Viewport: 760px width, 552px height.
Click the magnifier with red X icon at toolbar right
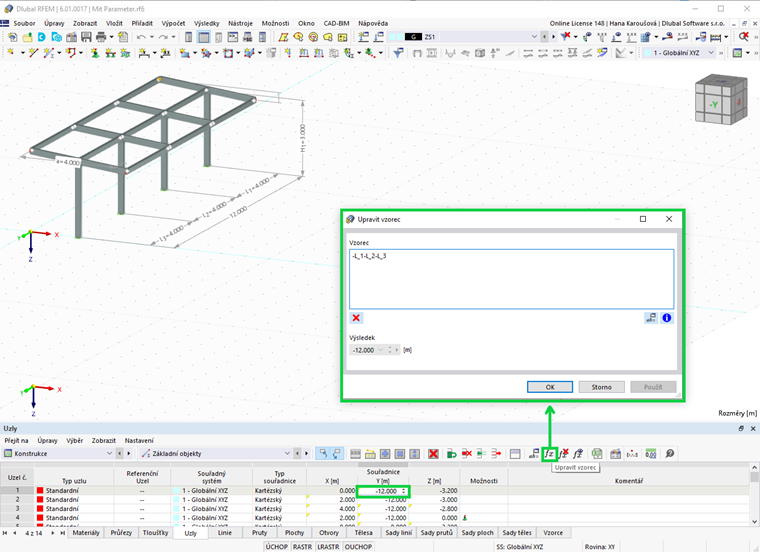[x=744, y=37]
